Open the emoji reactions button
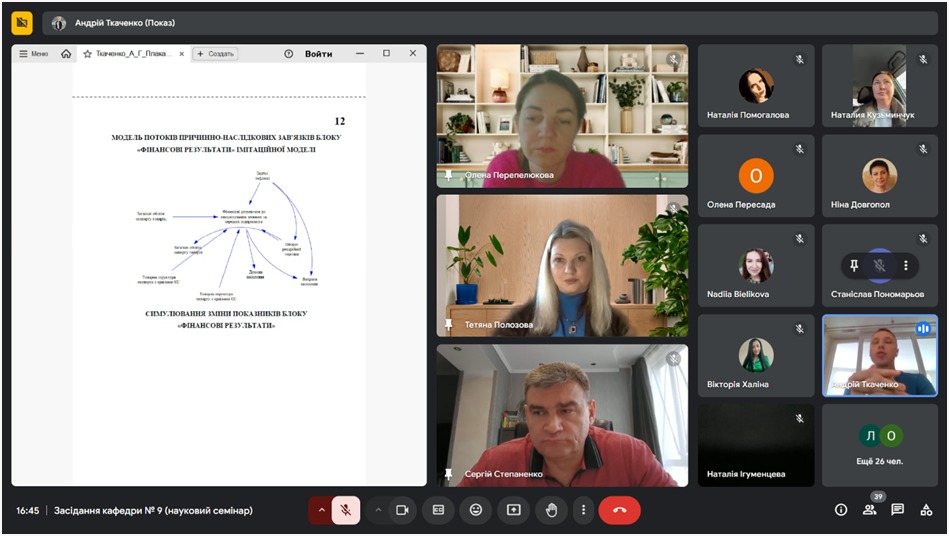This screenshot has height=536, width=949. point(476,510)
